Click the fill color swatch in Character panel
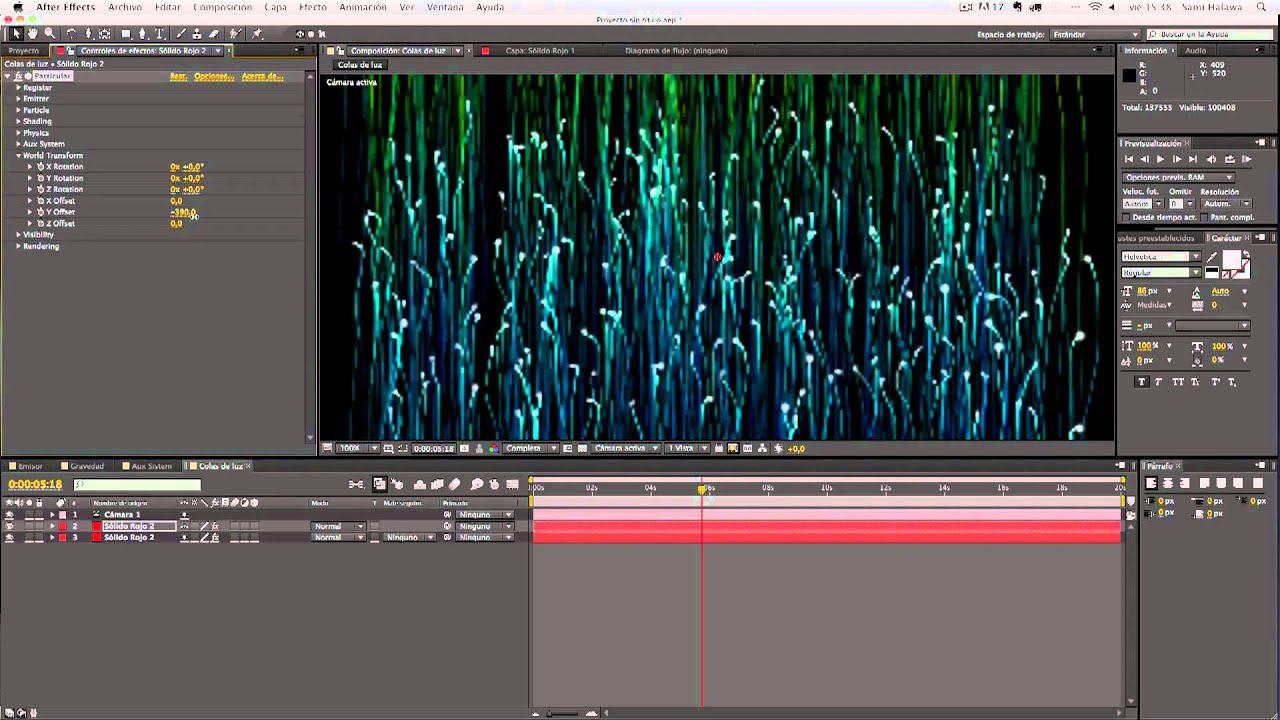Viewport: 1280px width, 720px height. tap(1232, 259)
